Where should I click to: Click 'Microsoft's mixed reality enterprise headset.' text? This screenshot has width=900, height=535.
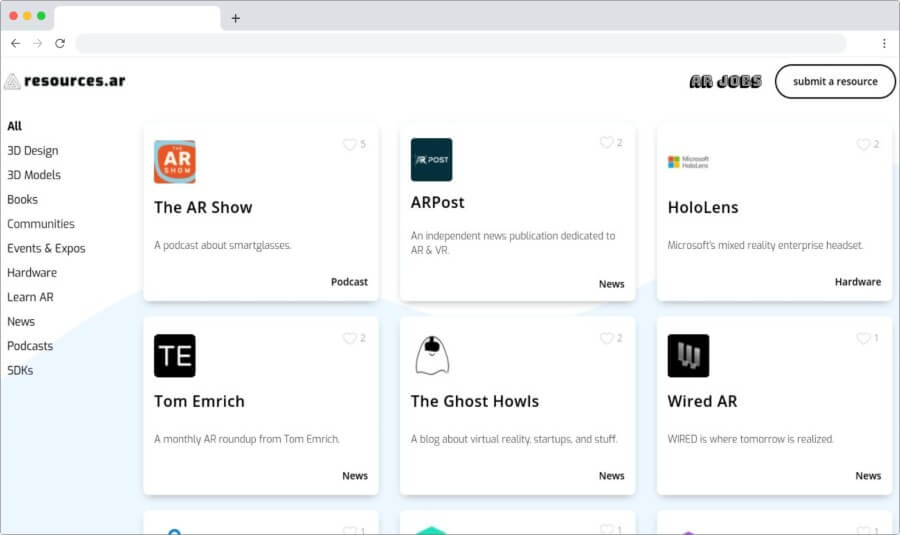click(x=765, y=245)
